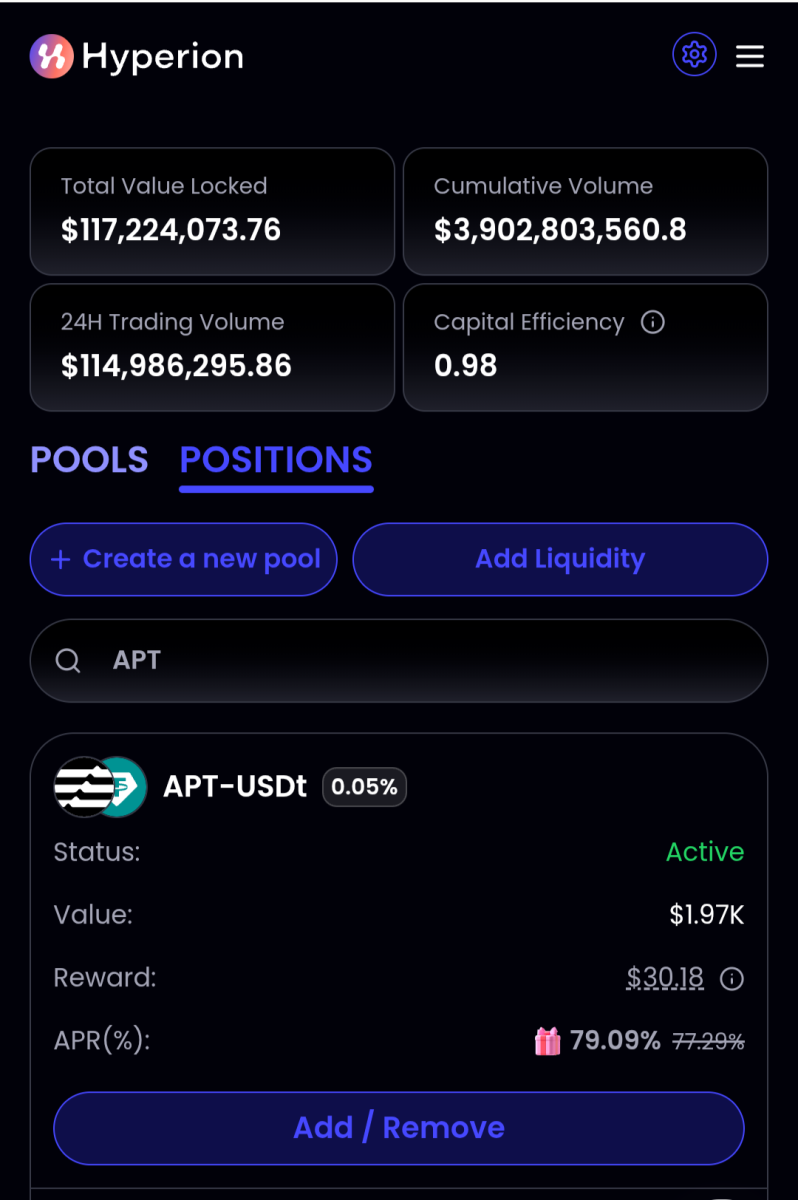This screenshot has height=1200, width=798.
Task: Click the search magnifier icon
Action: (68, 661)
